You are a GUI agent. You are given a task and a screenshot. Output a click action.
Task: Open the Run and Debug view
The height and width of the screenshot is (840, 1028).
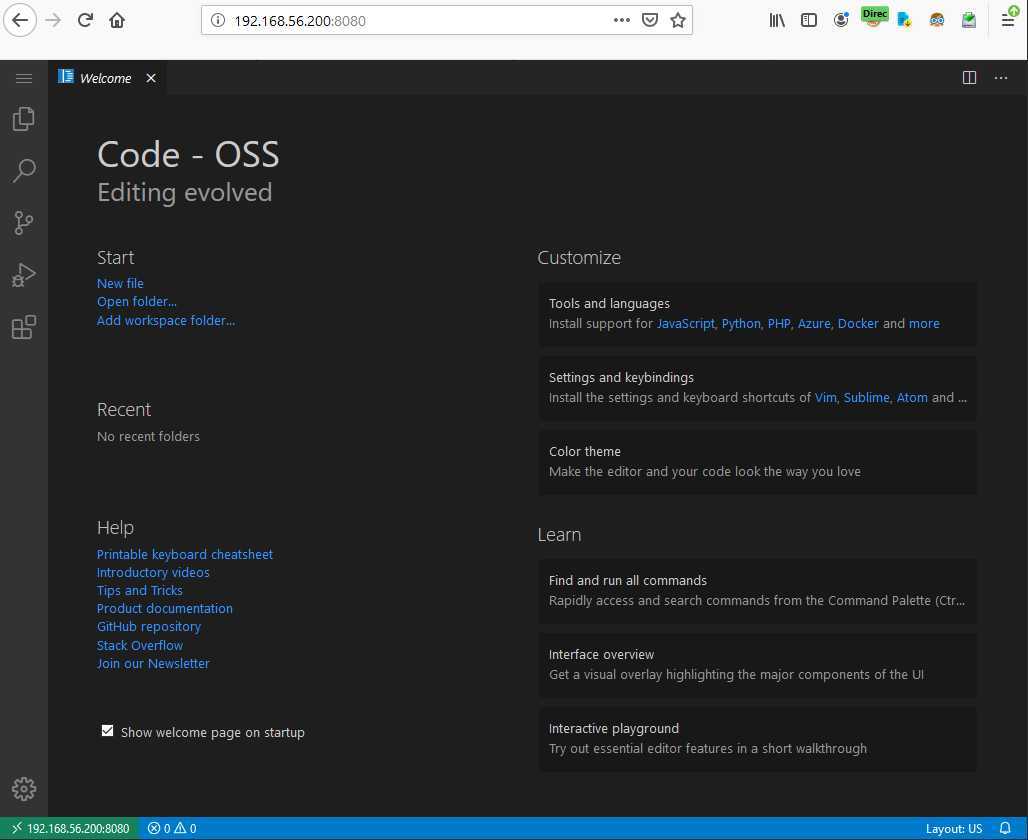(24, 275)
